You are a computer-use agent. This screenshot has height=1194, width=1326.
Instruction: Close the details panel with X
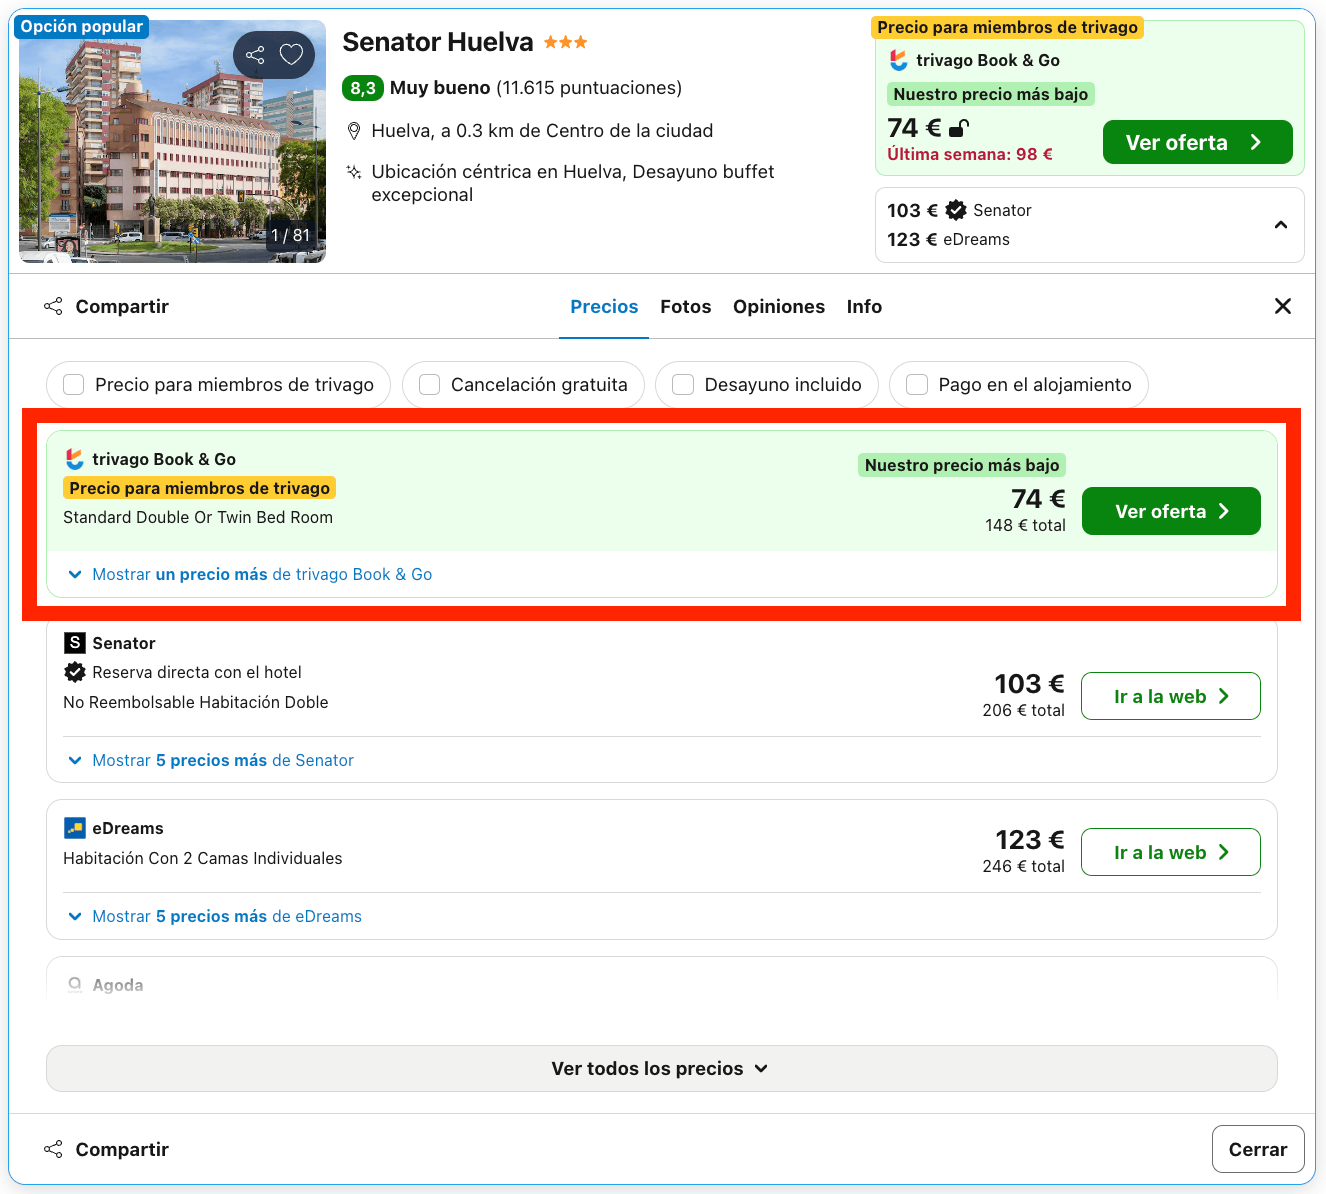[1283, 306]
